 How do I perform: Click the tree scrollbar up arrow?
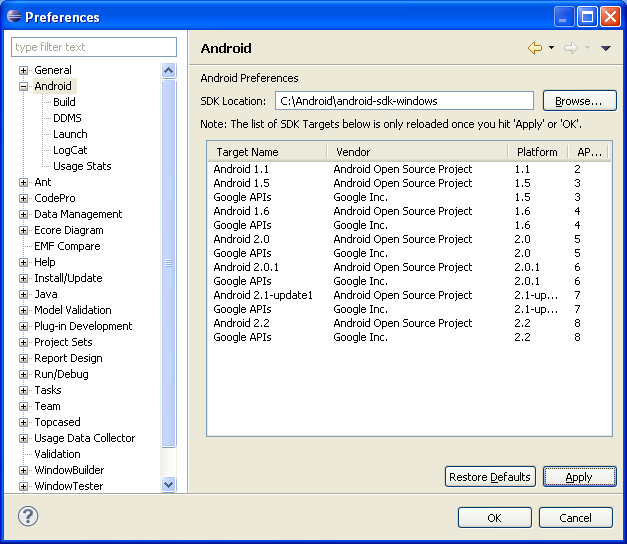coord(169,71)
